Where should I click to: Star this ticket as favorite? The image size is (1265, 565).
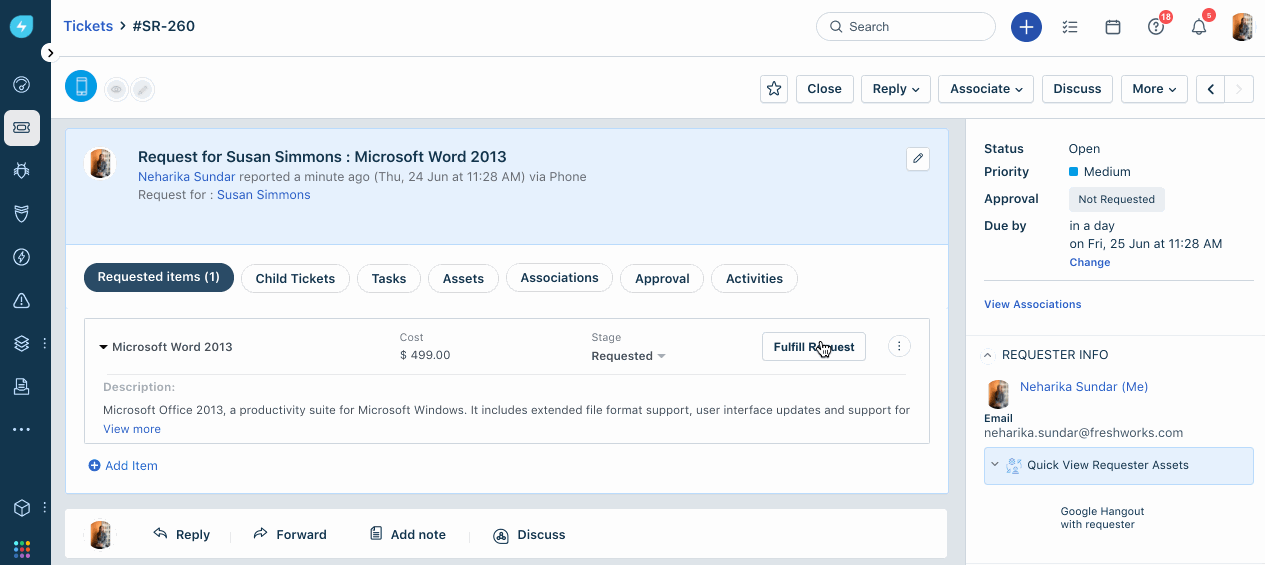[x=774, y=89]
